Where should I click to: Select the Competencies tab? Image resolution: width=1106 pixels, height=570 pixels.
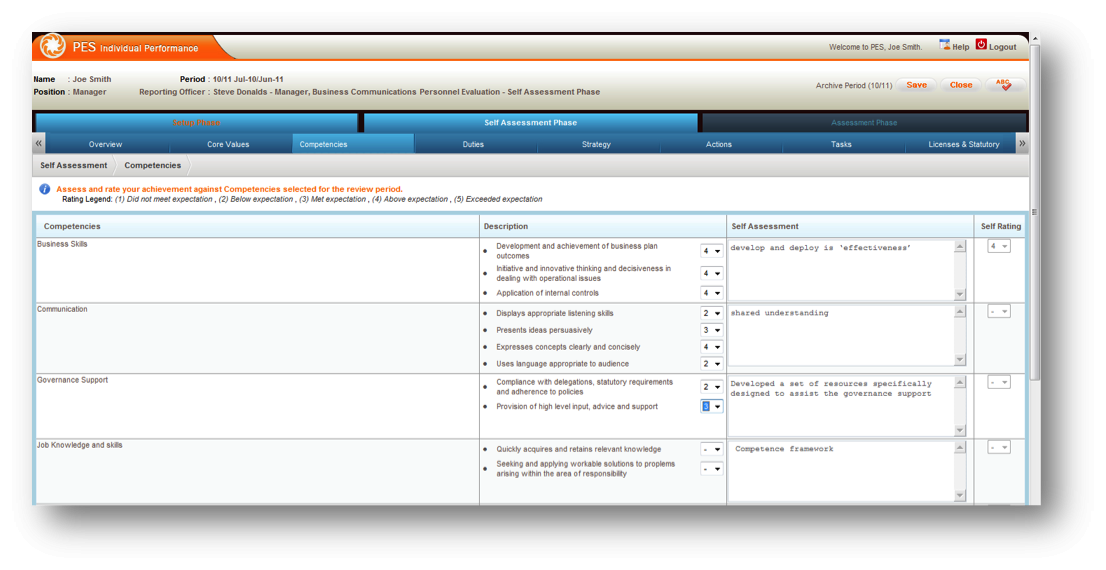tap(353, 144)
